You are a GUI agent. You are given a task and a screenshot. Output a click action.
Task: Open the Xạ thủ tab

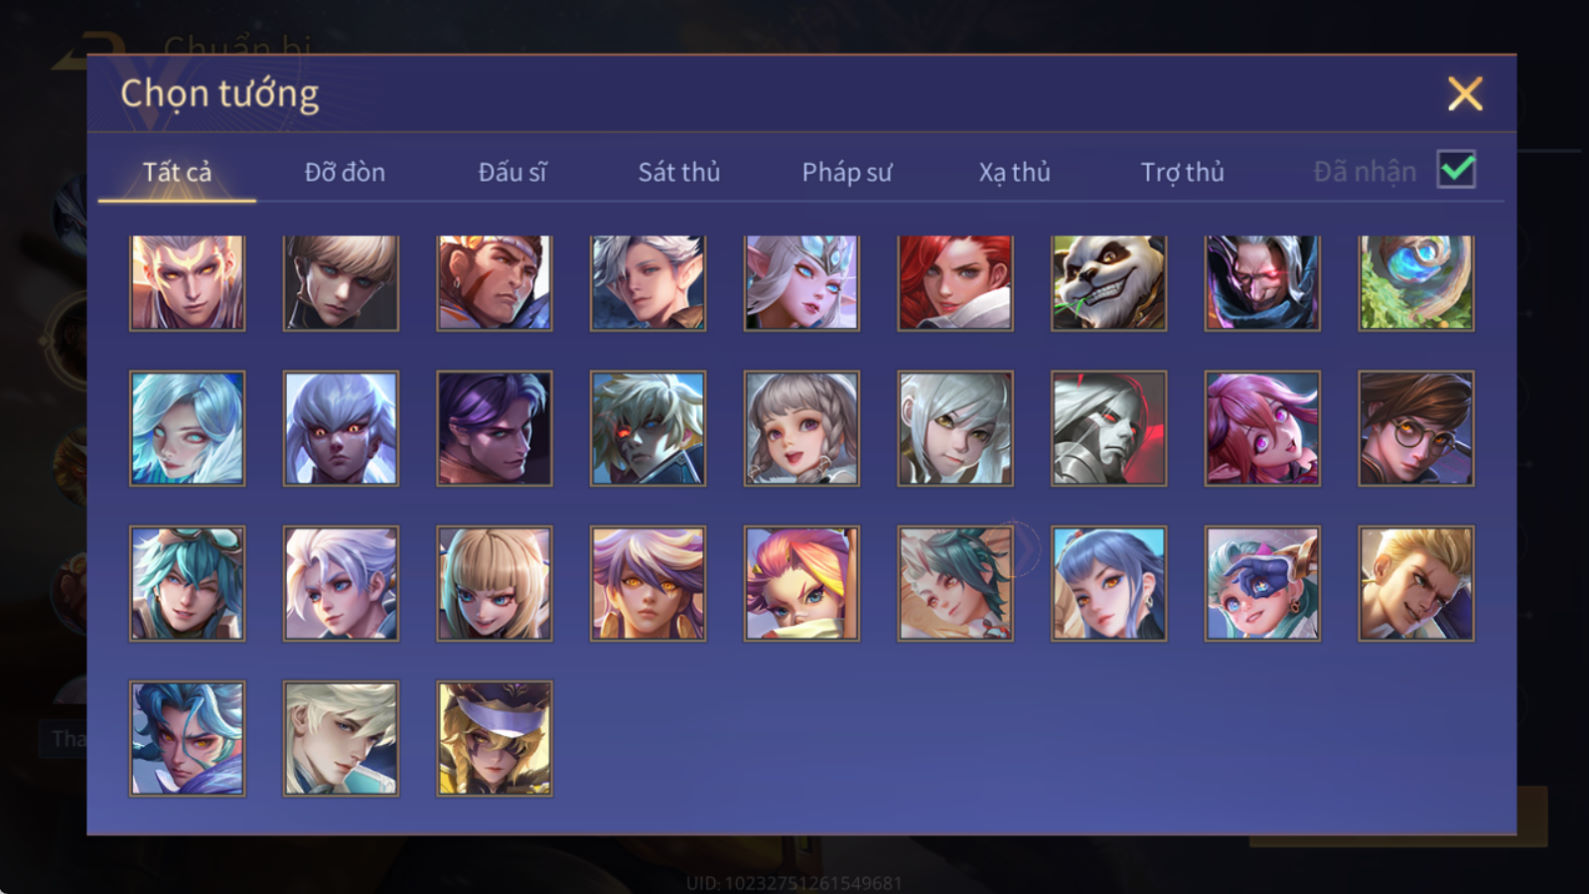click(x=1014, y=172)
